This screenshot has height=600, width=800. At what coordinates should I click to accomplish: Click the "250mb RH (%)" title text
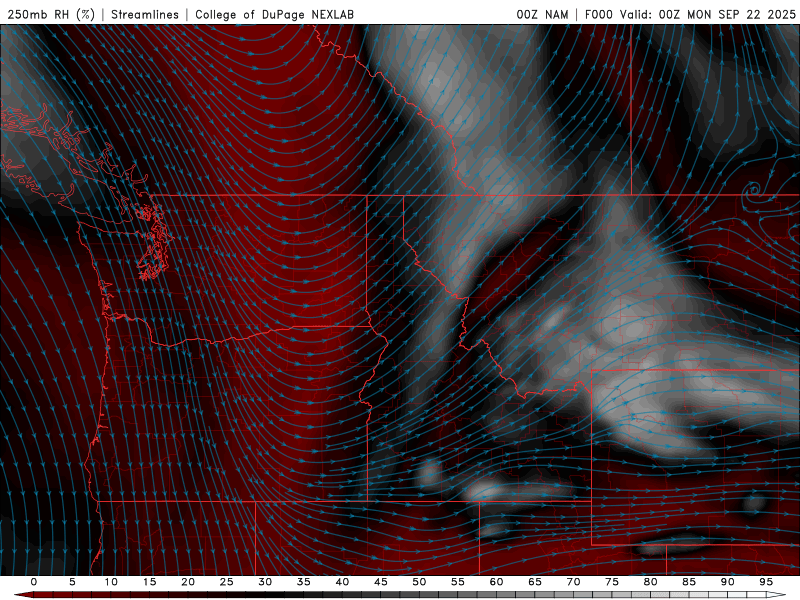(51, 14)
